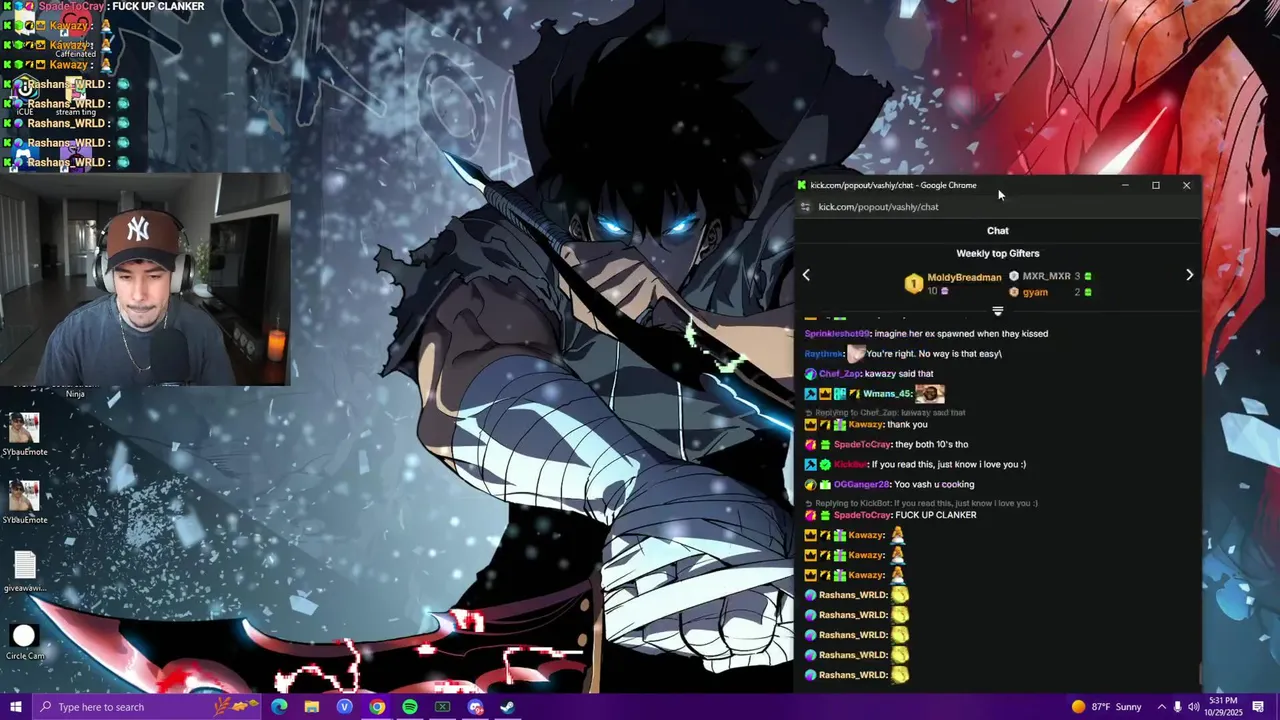The width and height of the screenshot is (1280, 720).
Task: Click username Sprinkleshot99 in chat
Action: point(837,334)
